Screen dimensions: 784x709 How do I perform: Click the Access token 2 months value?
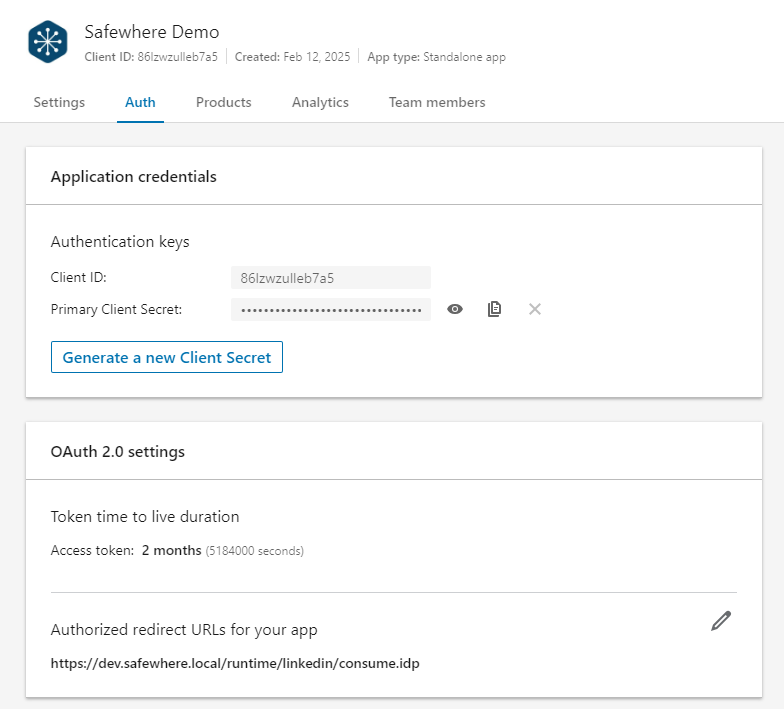(171, 550)
